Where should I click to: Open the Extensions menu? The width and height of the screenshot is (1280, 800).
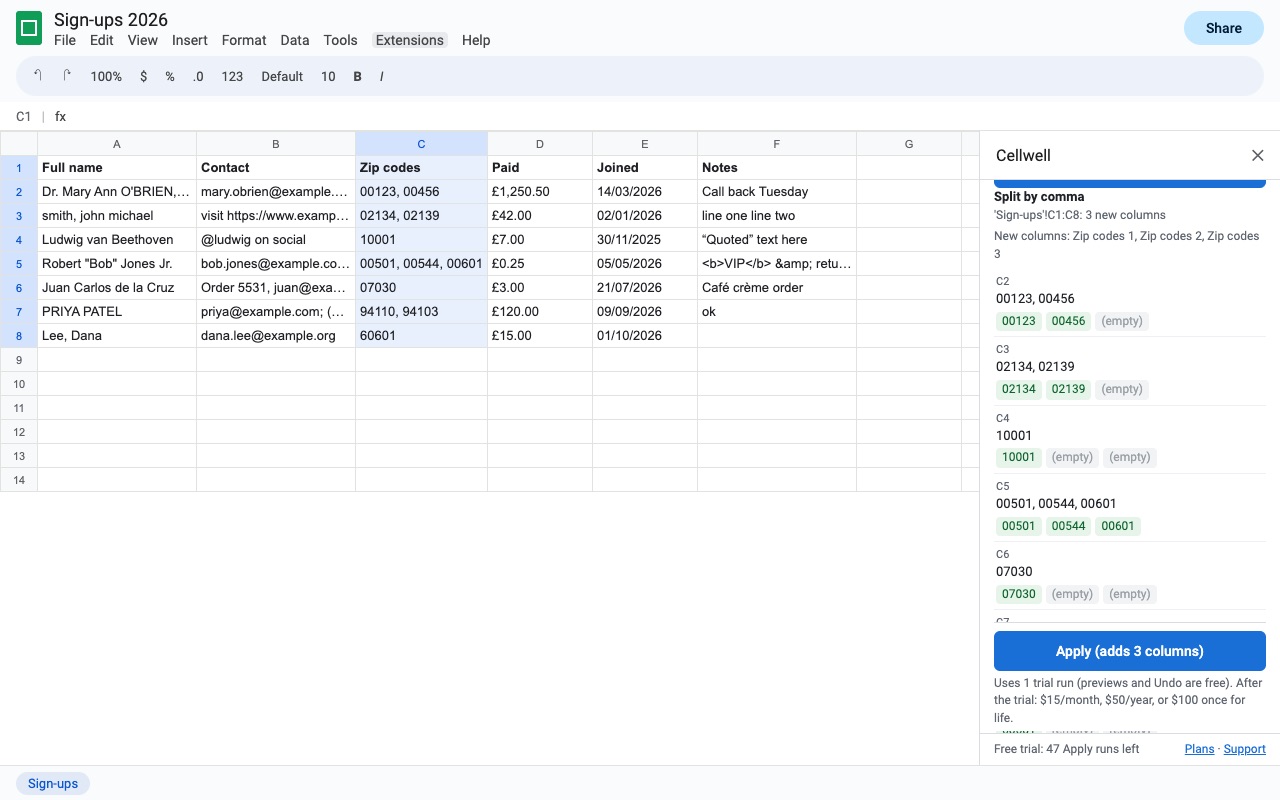(x=410, y=40)
